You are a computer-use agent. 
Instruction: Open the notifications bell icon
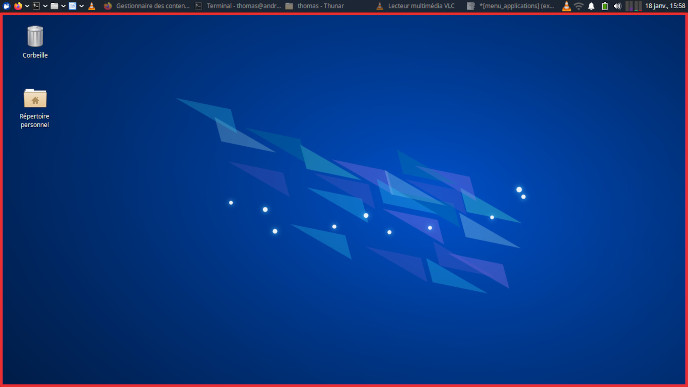pos(591,6)
